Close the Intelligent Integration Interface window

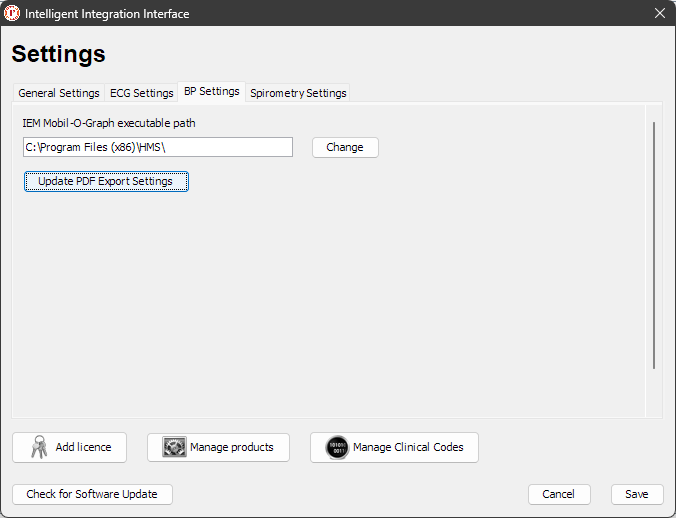coord(659,14)
